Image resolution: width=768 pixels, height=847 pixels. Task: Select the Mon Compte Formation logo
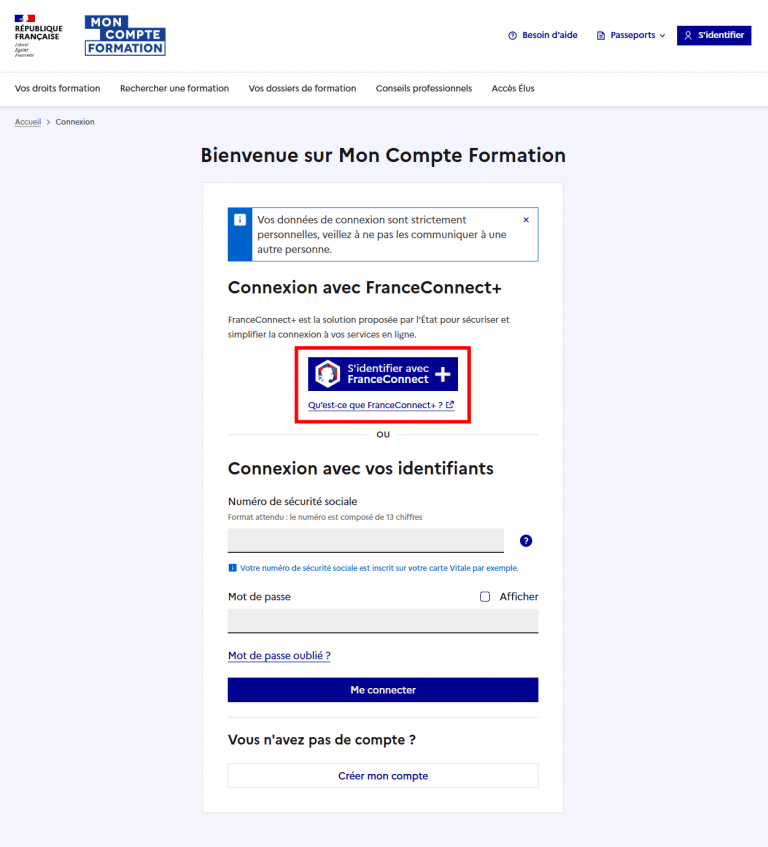(124, 35)
